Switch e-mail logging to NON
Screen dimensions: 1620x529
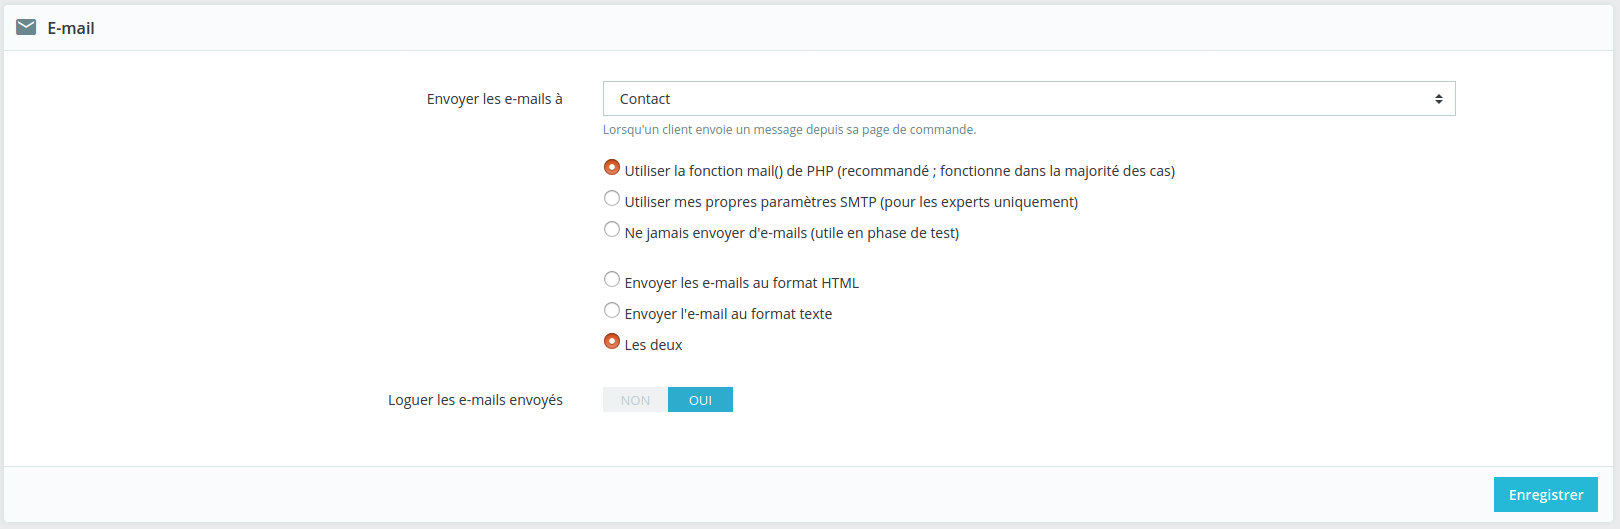(x=635, y=400)
